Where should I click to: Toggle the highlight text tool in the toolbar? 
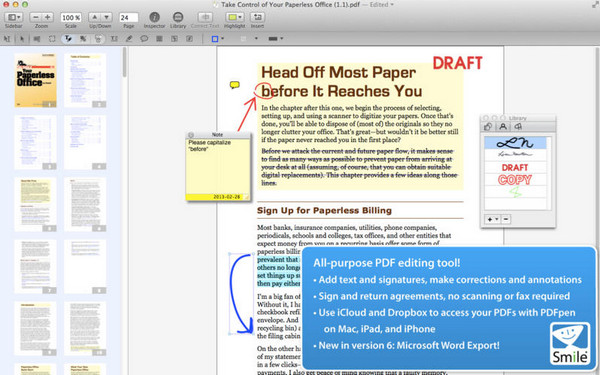pos(68,39)
